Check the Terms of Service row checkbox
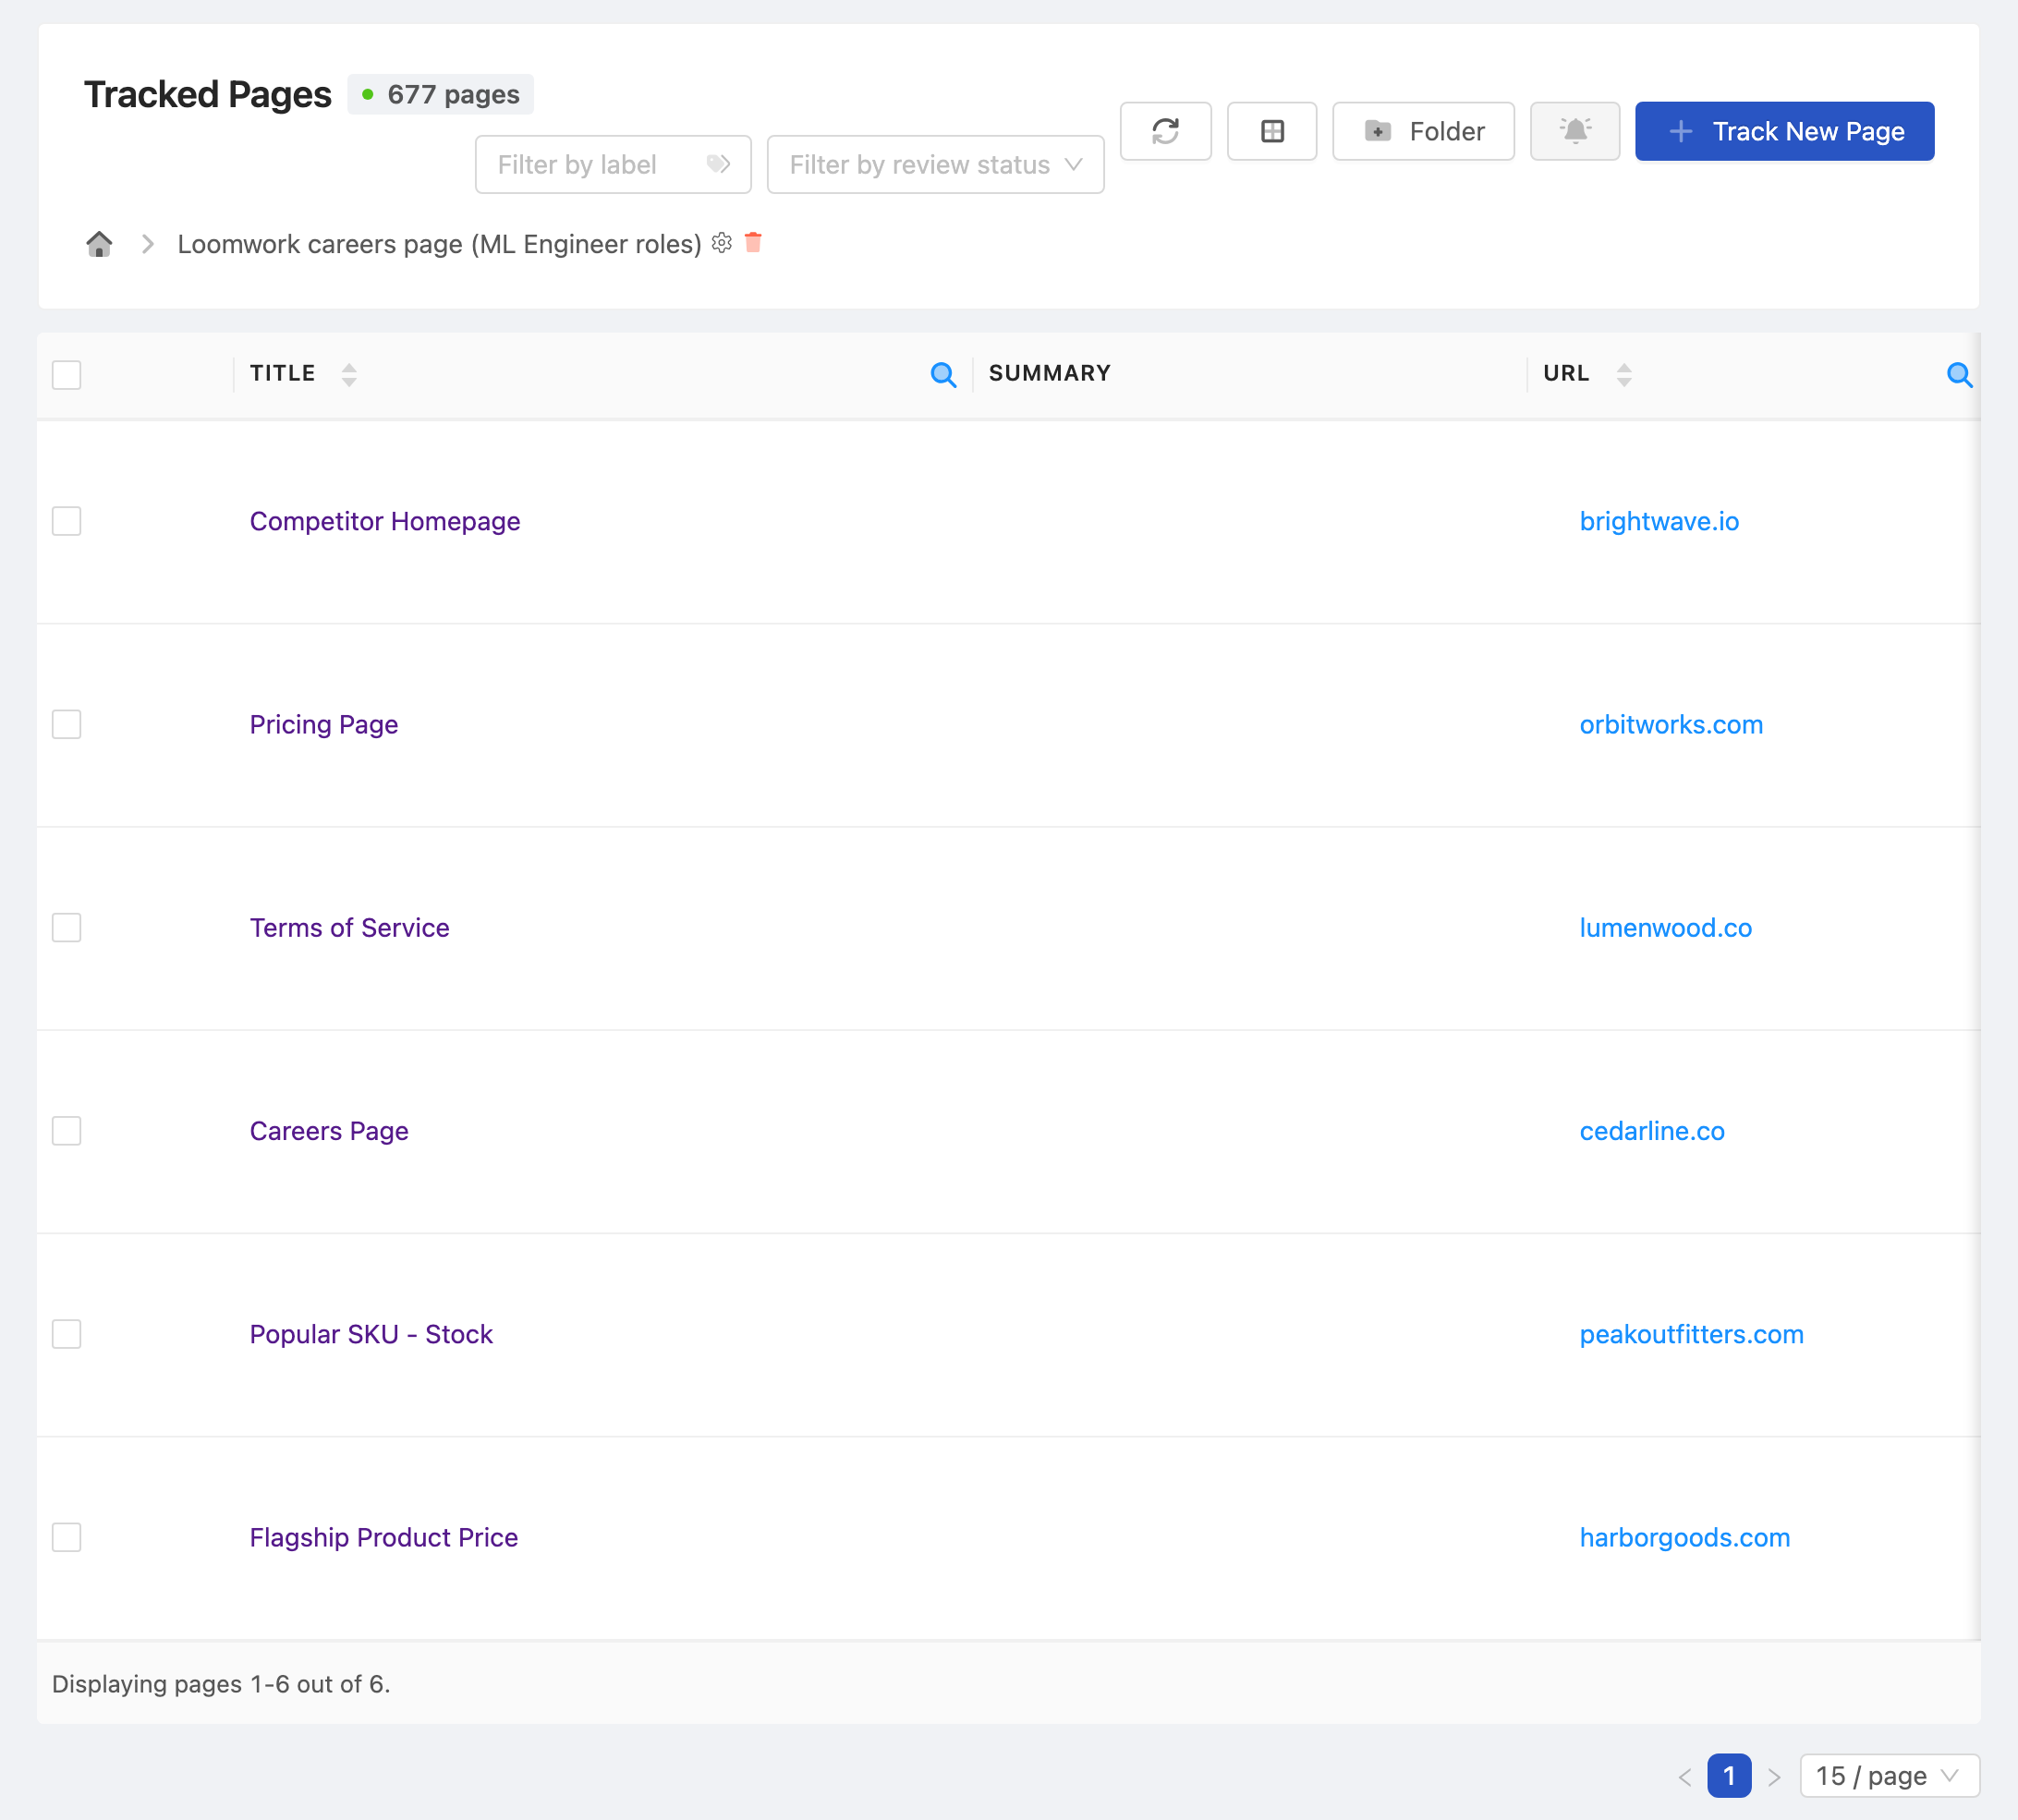 (x=67, y=927)
